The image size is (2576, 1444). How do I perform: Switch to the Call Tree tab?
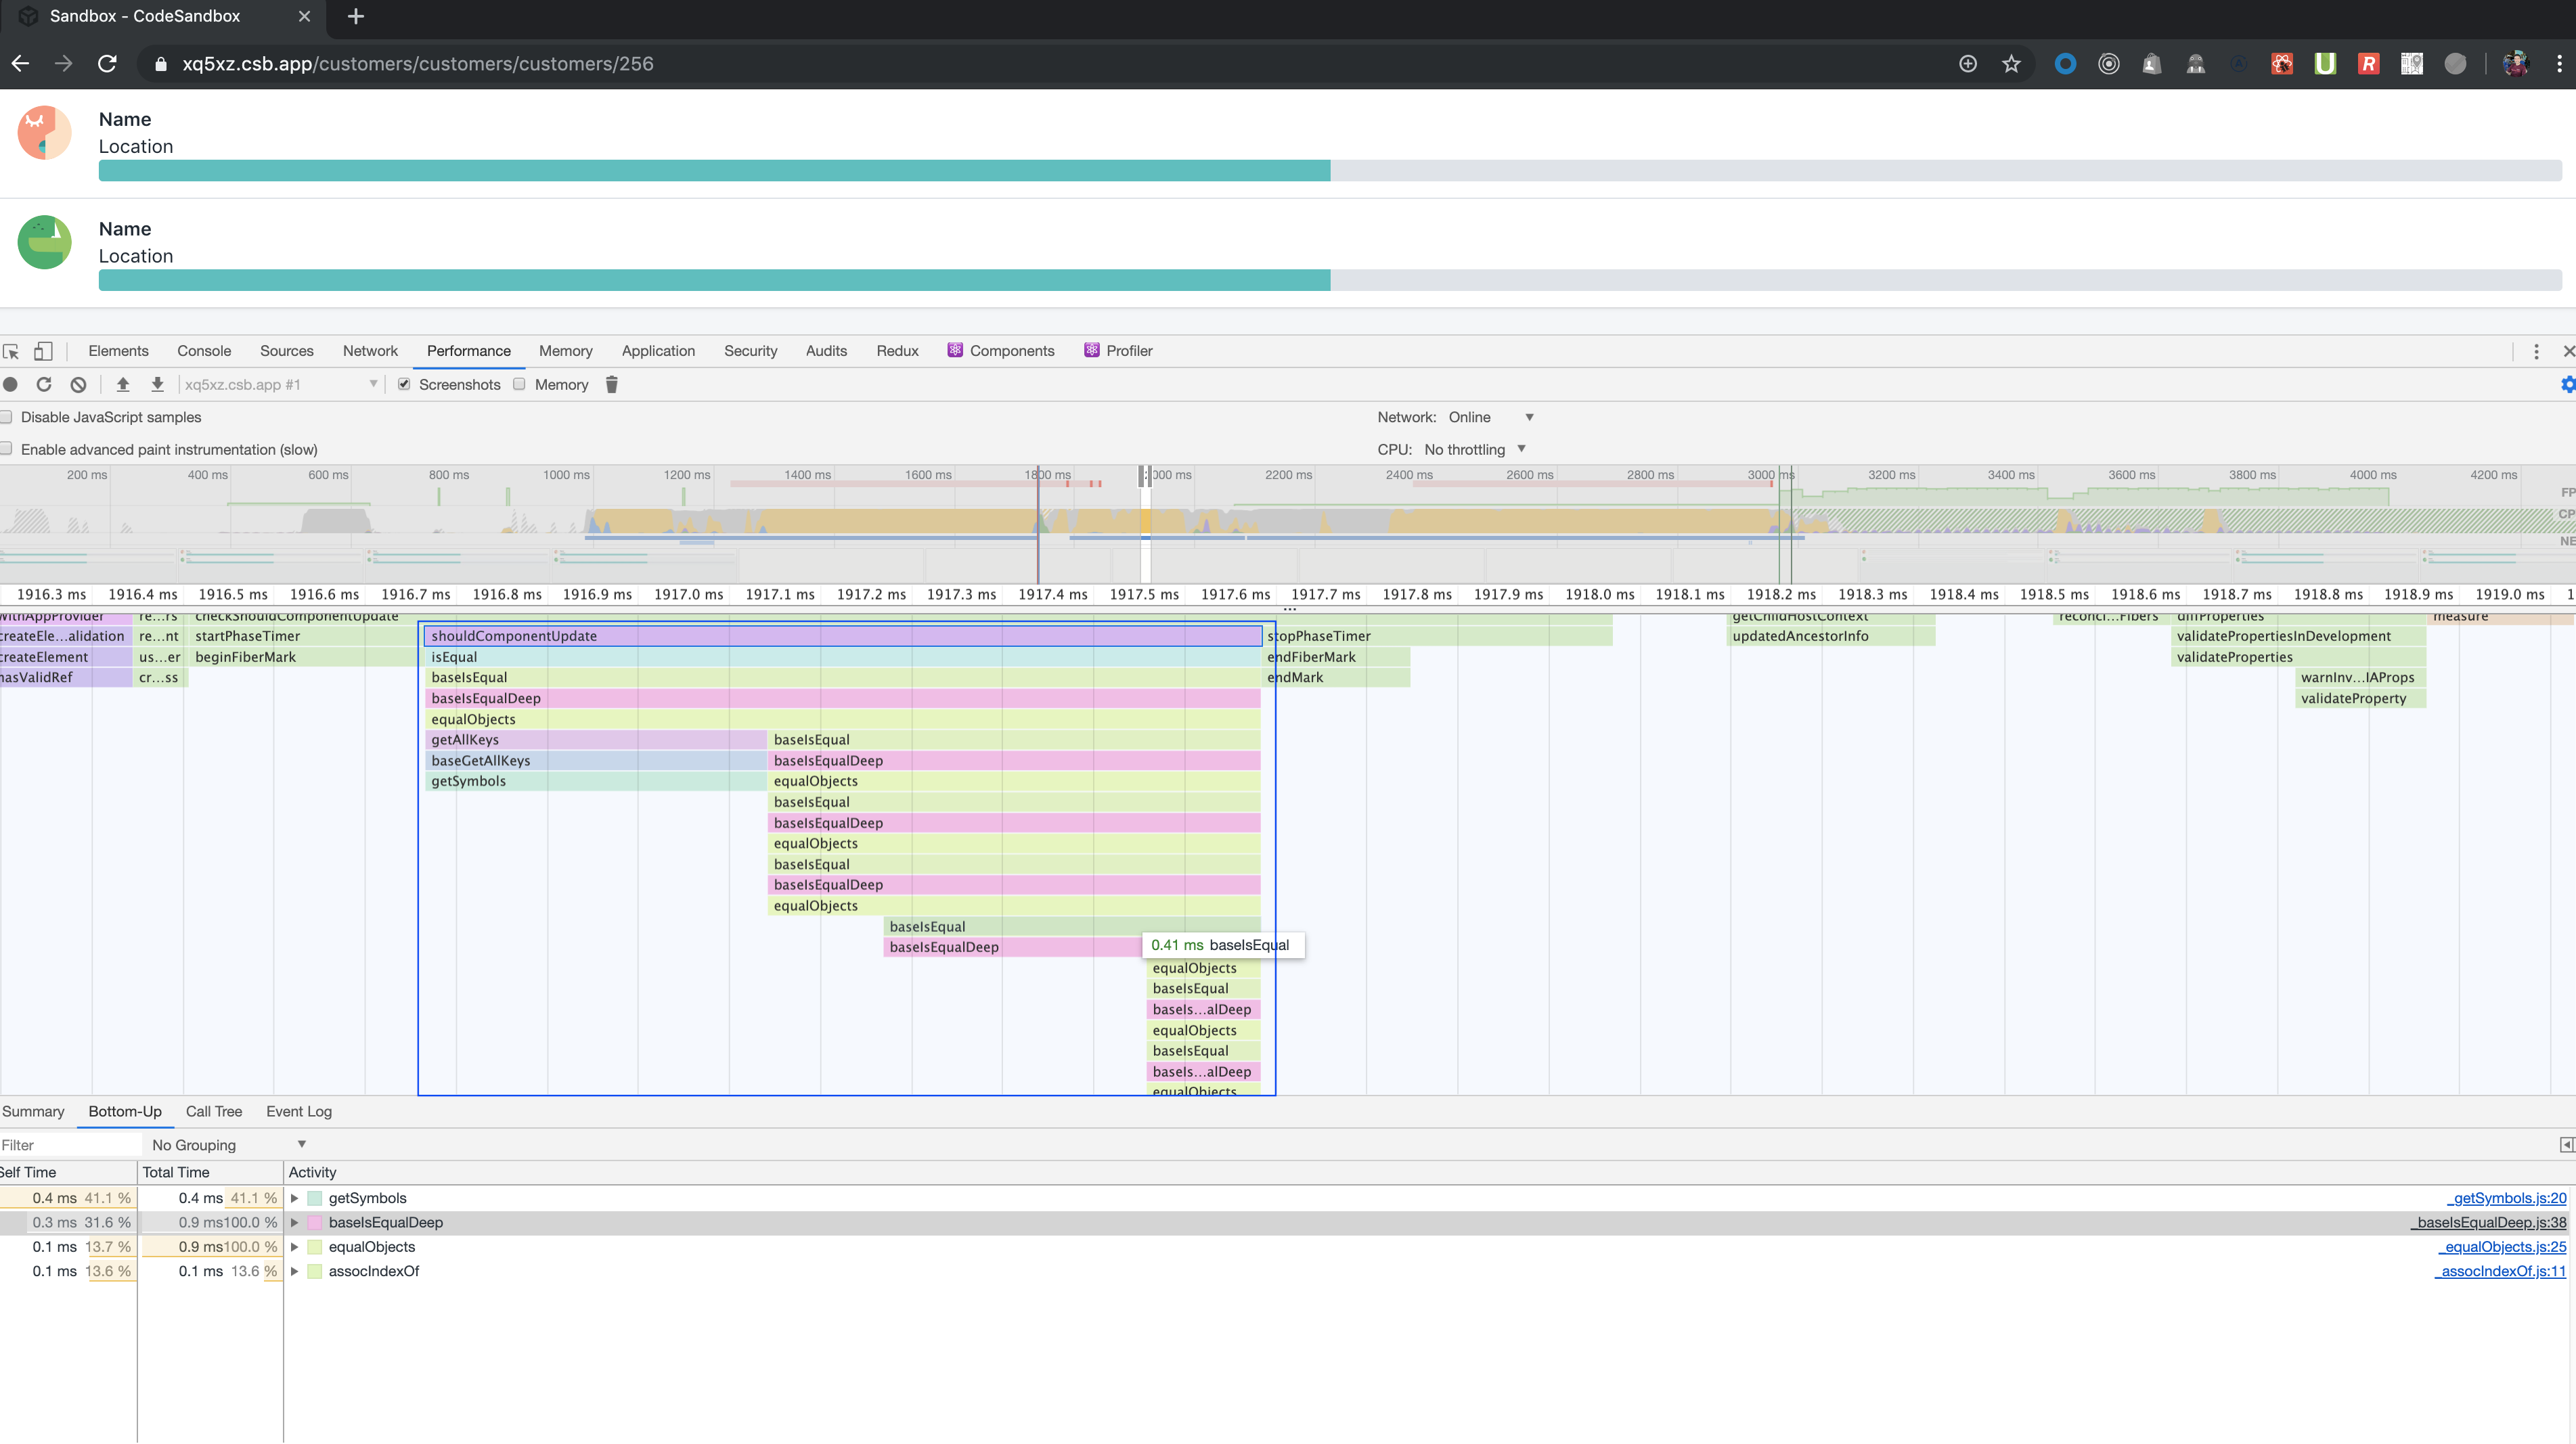point(213,1111)
